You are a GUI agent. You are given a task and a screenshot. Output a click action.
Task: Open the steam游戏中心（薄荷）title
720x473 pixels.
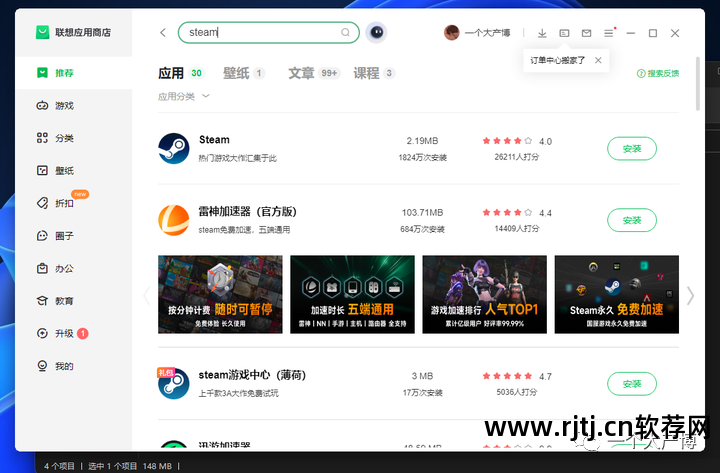click(252, 375)
